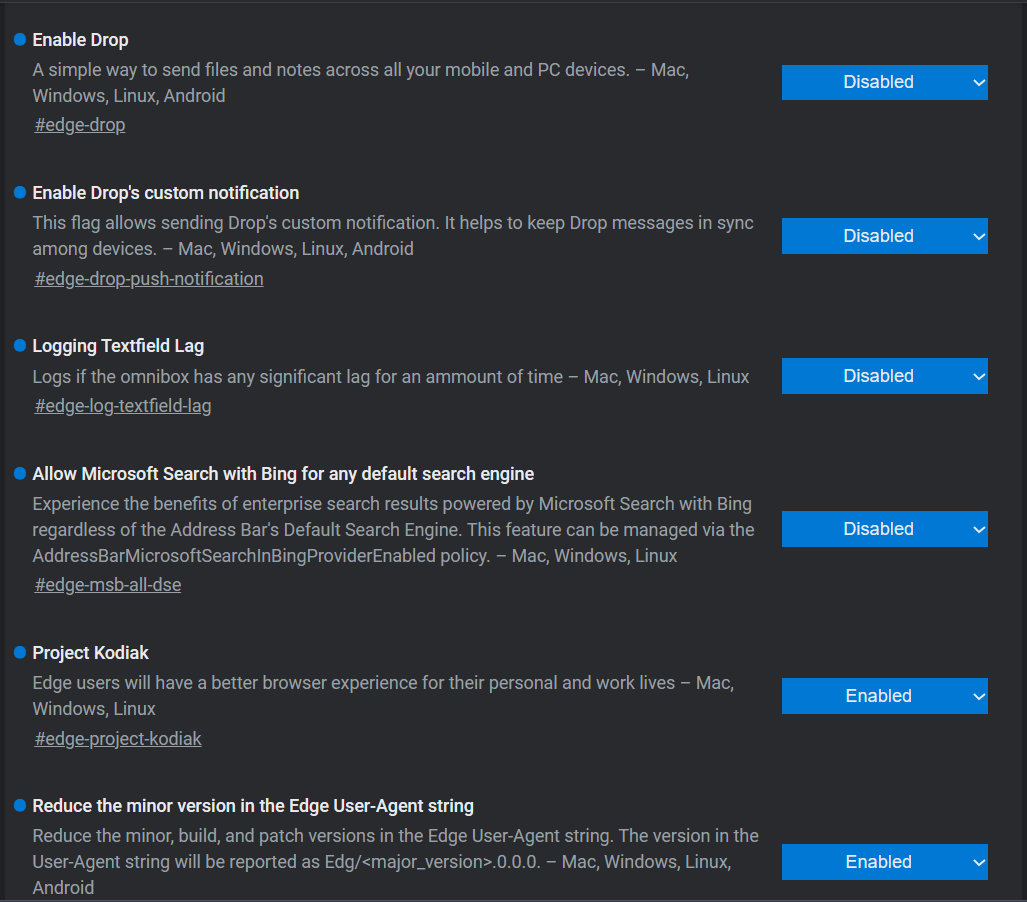Click the blue indicator next to Enable Drop's custom notification

[20, 192]
